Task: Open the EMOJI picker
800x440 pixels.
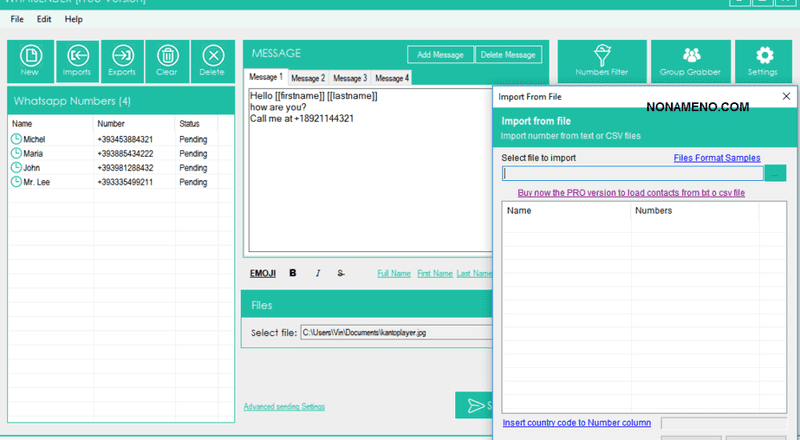Action: pos(262,273)
